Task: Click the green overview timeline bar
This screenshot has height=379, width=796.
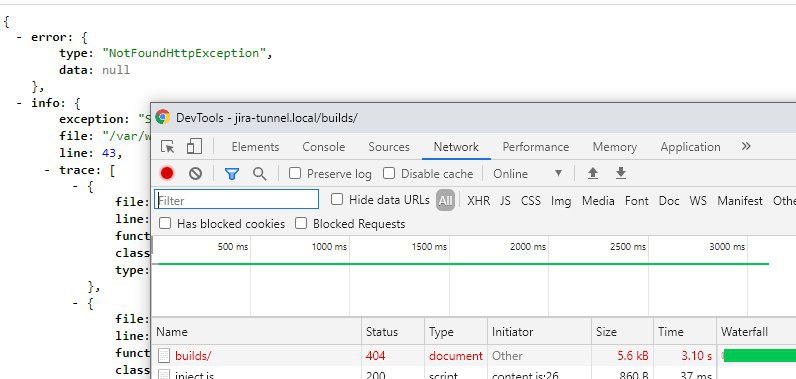Action: coord(463,264)
